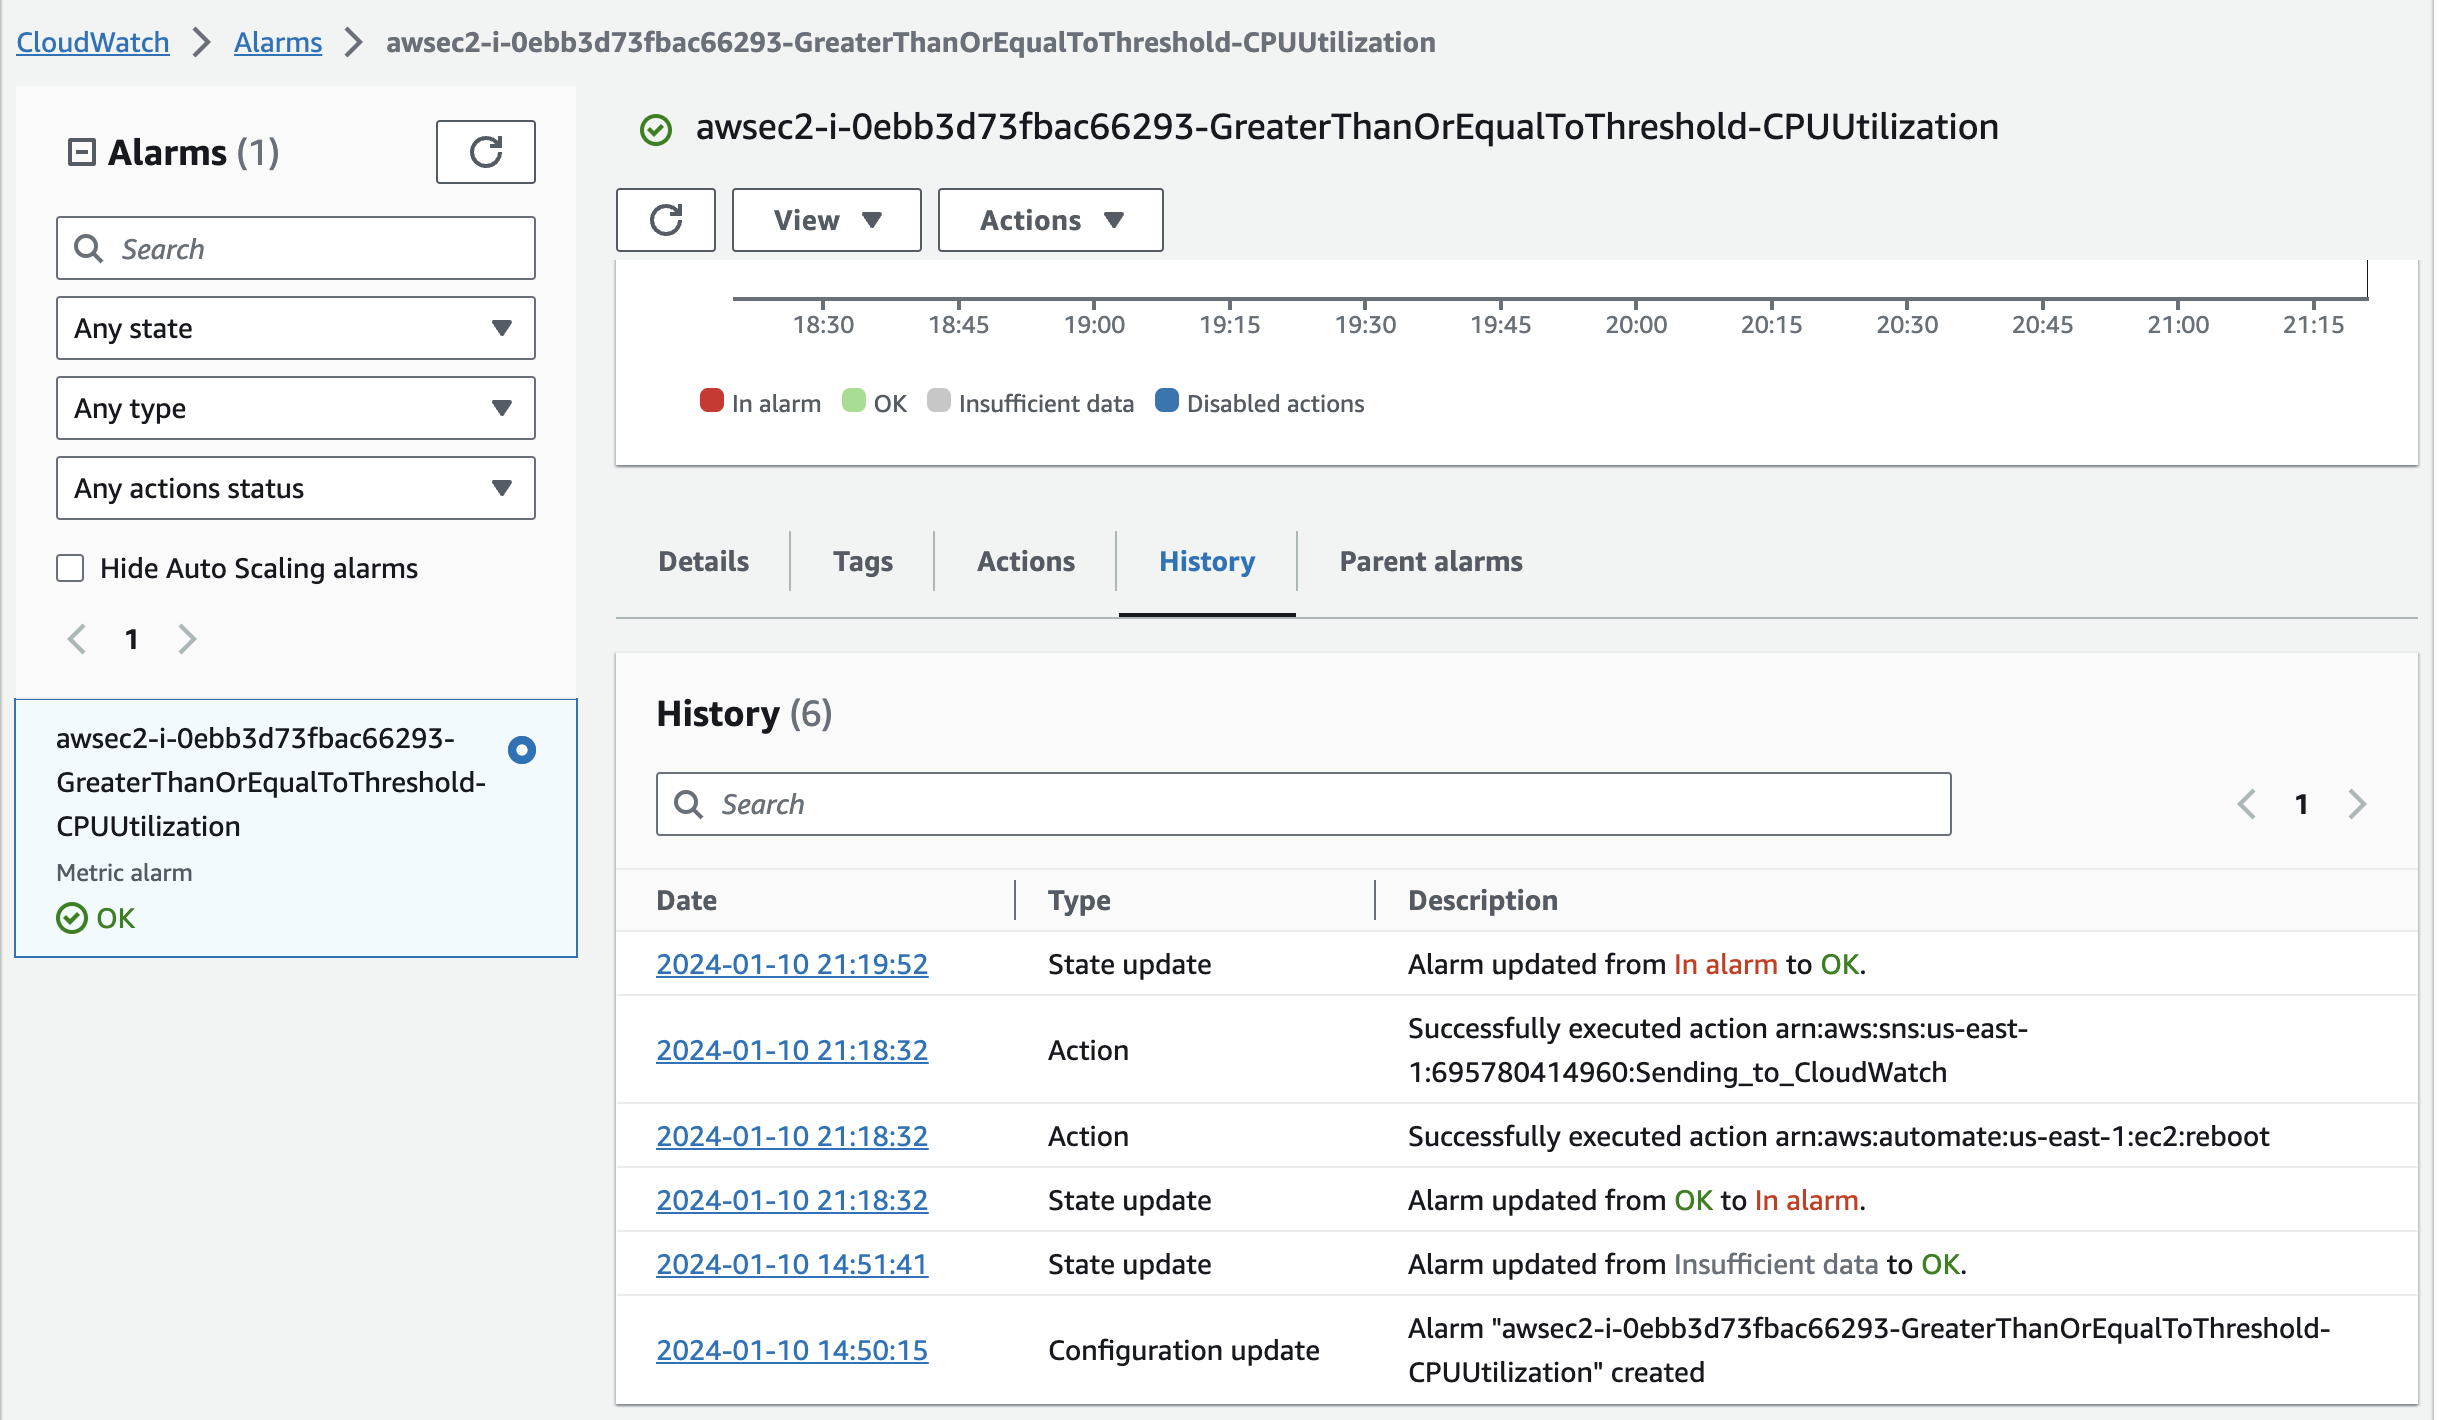Refresh the Alarms list panel
The height and width of the screenshot is (1420, 2440).
coord(485,152)
